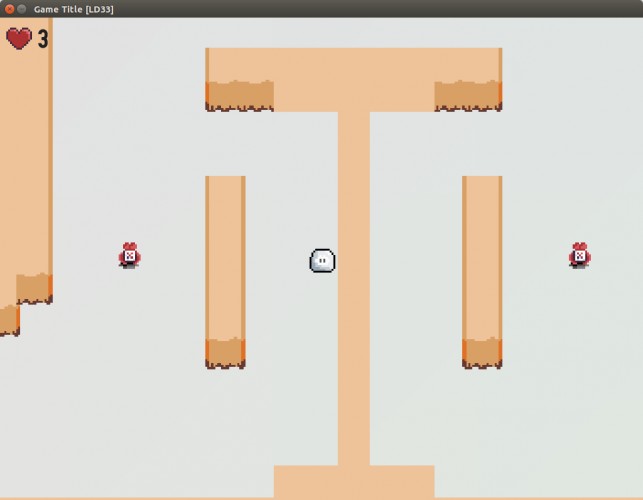The image size is (643, 500).
Task: Click empty floor between the left enemy and left pillar
Action: pos(173,256)
